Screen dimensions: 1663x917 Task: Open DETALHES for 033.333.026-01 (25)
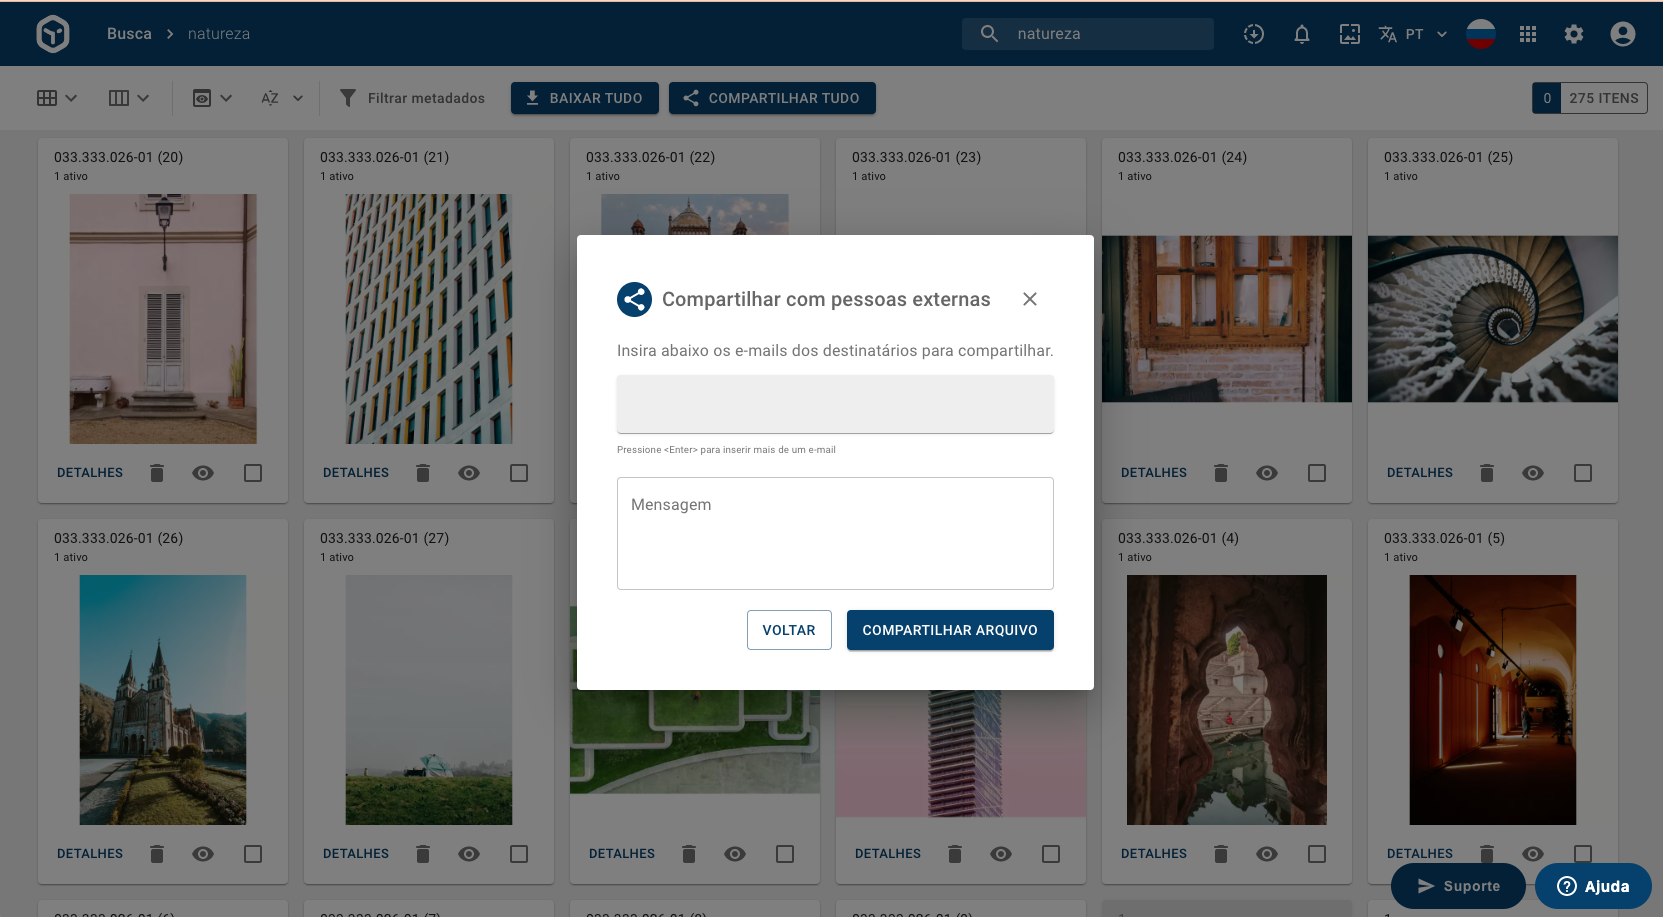pyautogui.click(x=1420, y=473)
